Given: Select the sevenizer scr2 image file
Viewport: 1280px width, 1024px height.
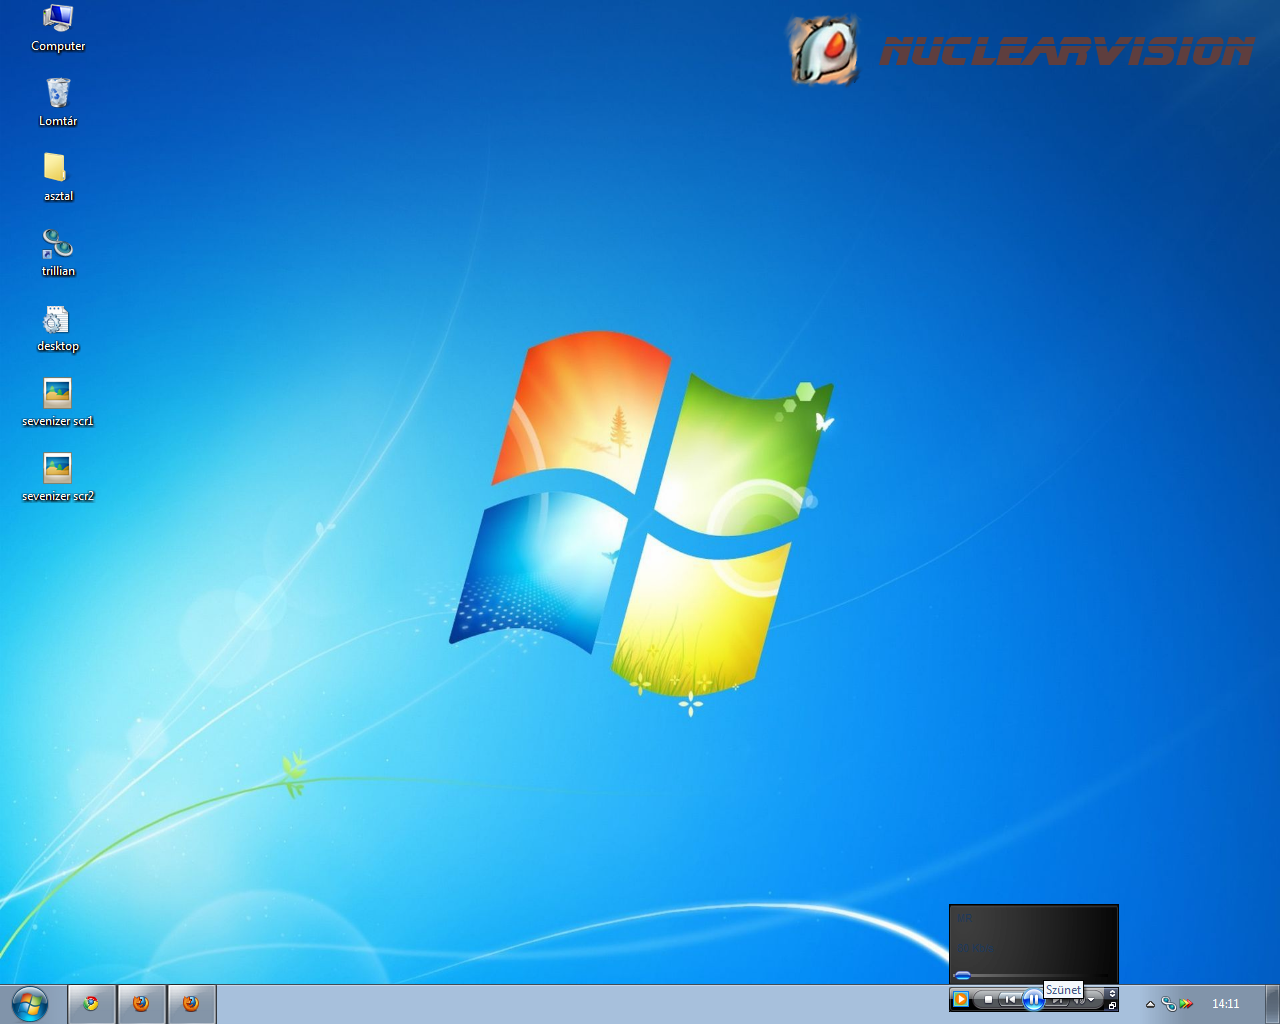Looking at the screenshot, I should (x=58, y=478).
